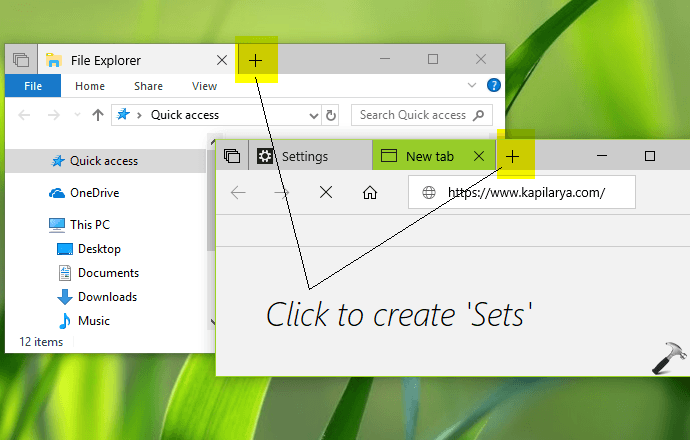Refresh the Quick access location
690x440 pixels.
coord(331,115)
